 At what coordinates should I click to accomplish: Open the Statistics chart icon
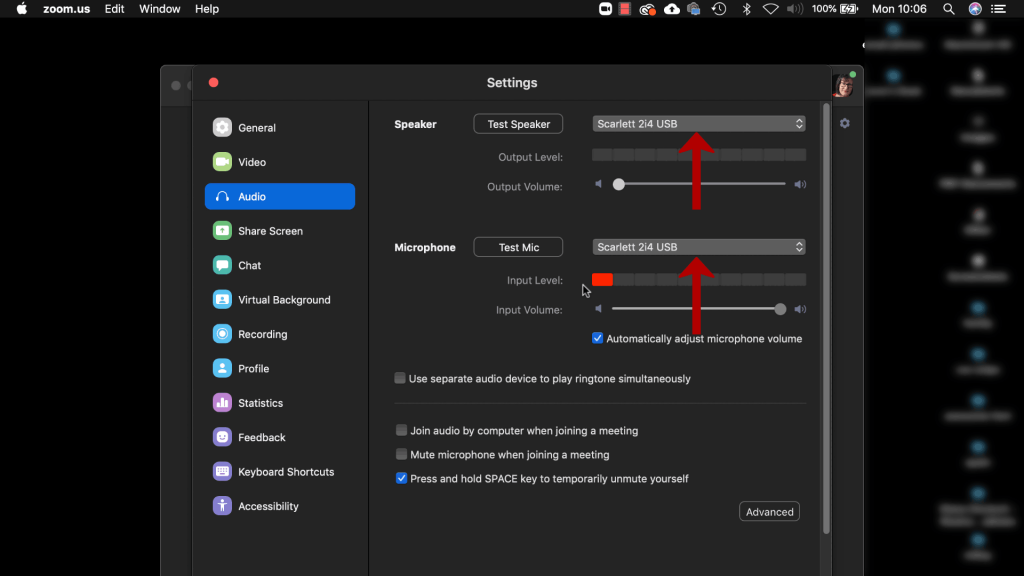point(222,403)
